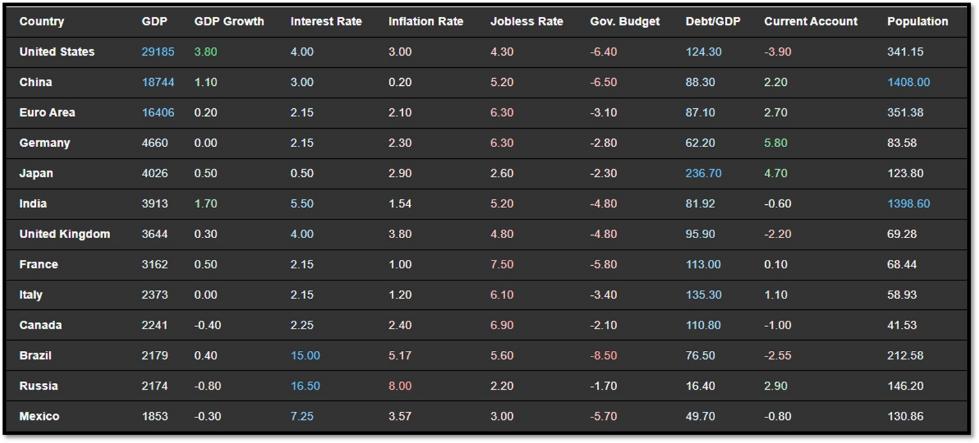Open the Mexico country link

click(39, 416)
